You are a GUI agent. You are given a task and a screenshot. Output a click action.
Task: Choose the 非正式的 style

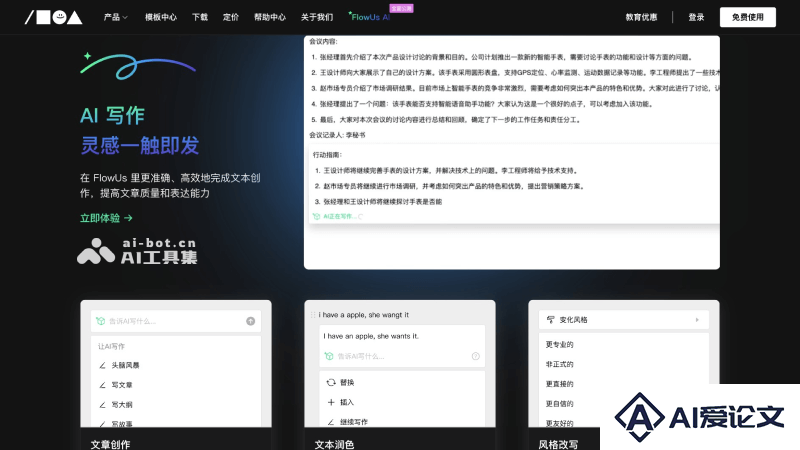559,364
